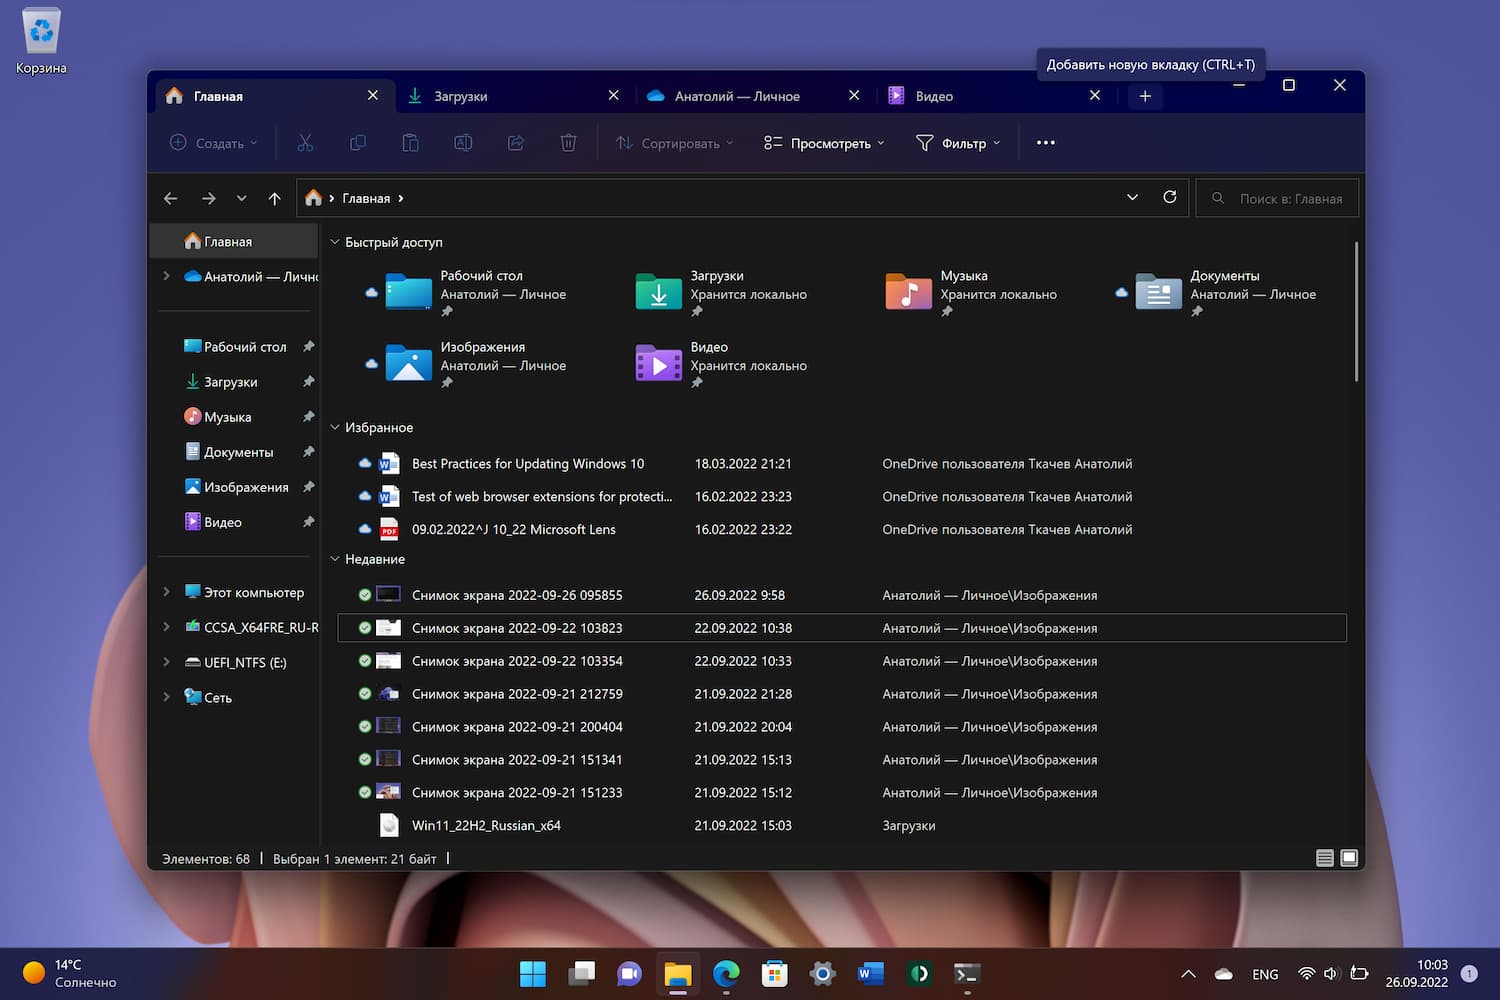Open a new tab with the plus button

(x=1144, y=95)
